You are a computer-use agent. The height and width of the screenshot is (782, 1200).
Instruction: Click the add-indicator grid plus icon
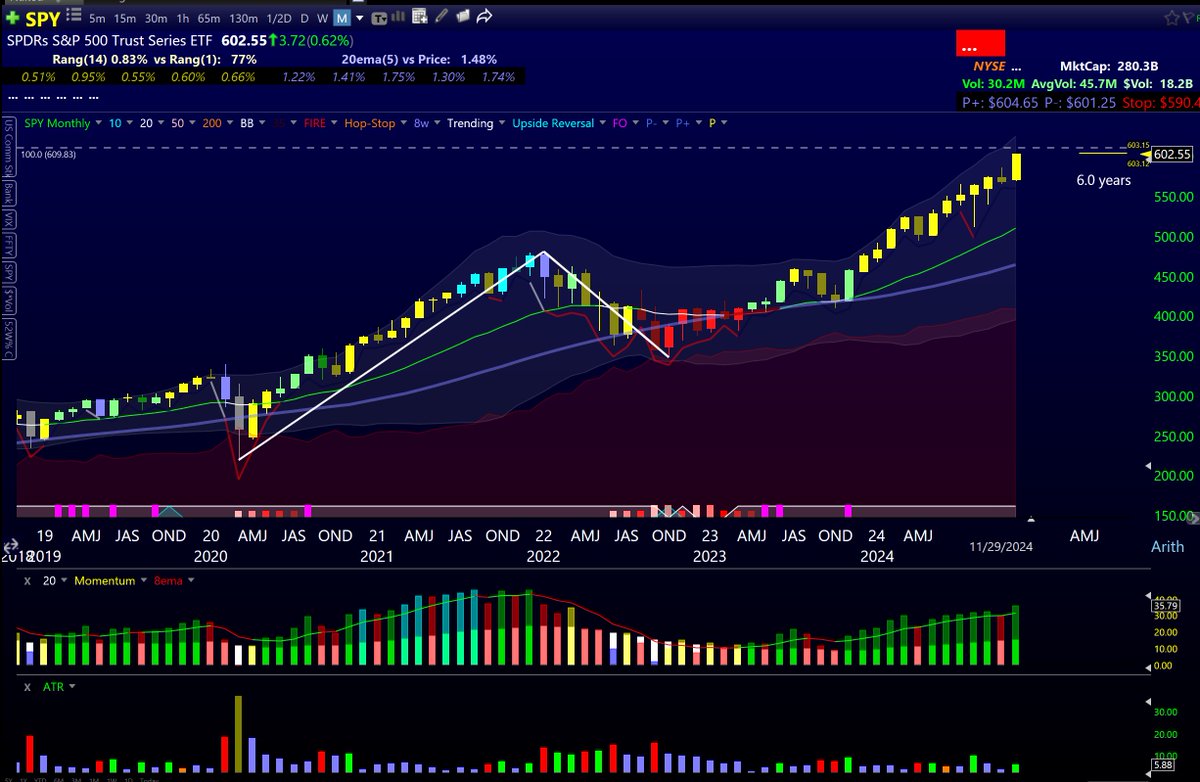point(419,17)
